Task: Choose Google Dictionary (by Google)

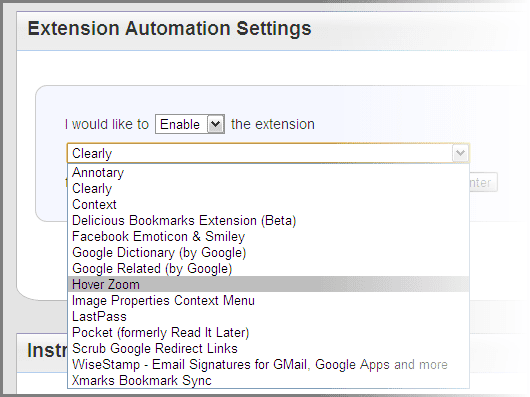Action: 268,253
